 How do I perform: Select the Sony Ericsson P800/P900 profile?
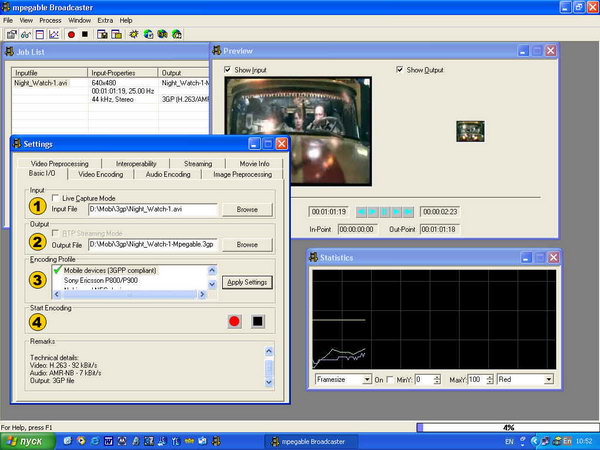(101, 280)
